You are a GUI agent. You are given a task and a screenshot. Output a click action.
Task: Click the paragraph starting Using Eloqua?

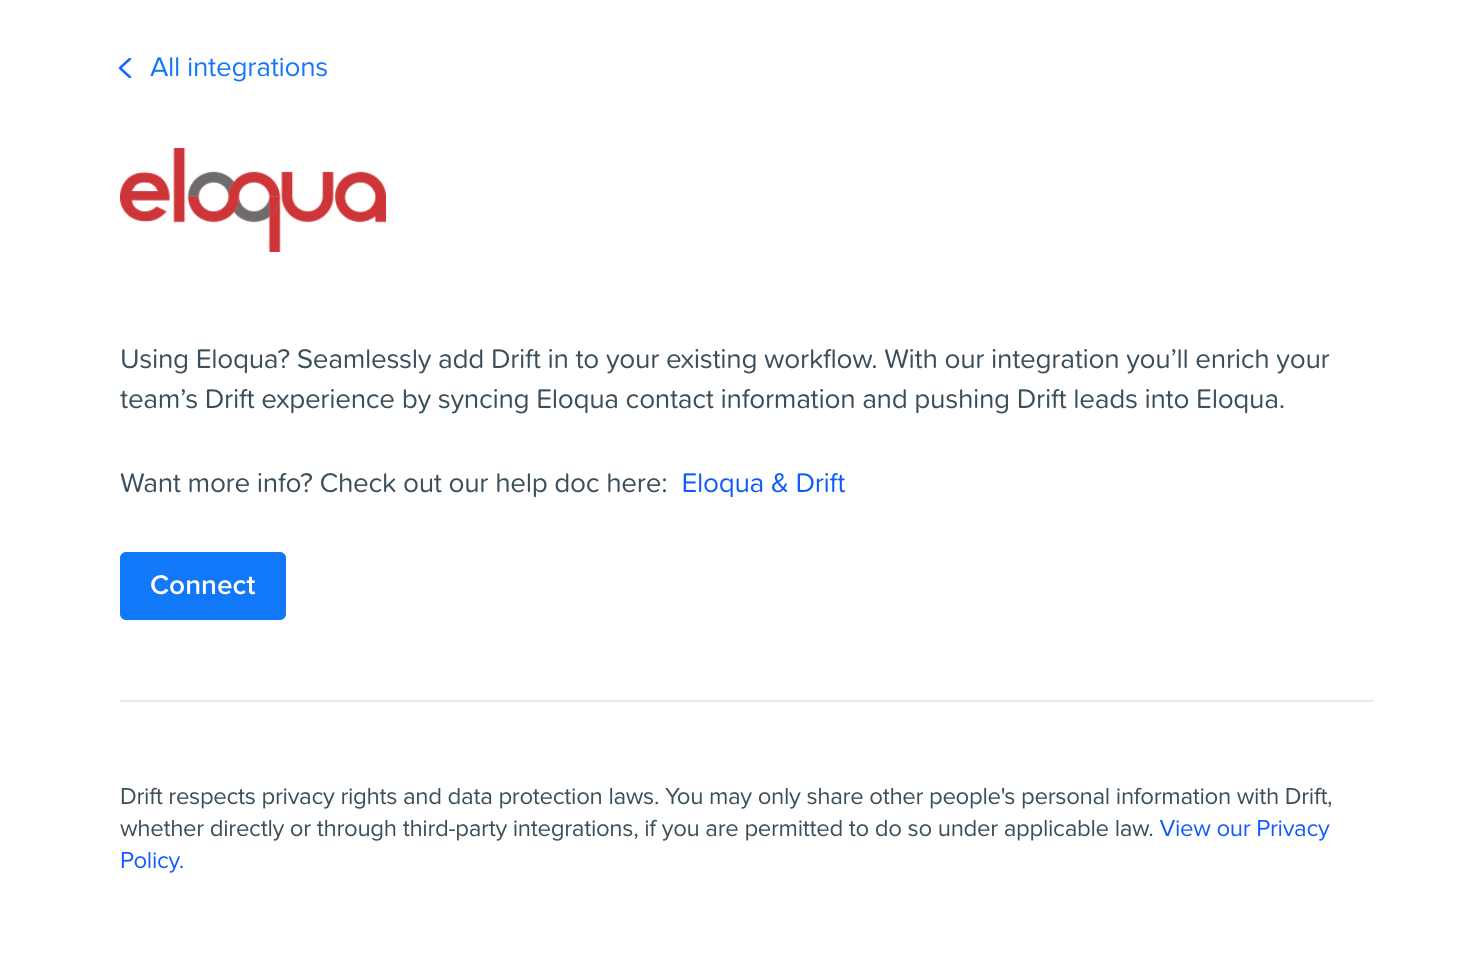(x=725, y=380)
